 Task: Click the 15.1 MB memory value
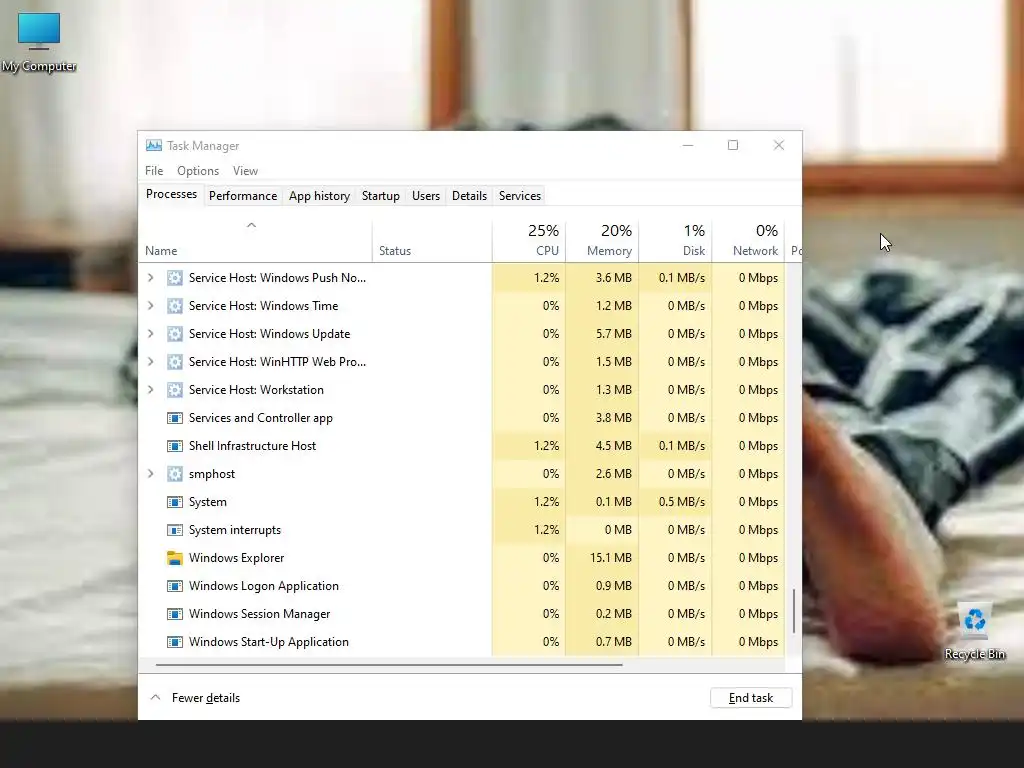(611, 558)
